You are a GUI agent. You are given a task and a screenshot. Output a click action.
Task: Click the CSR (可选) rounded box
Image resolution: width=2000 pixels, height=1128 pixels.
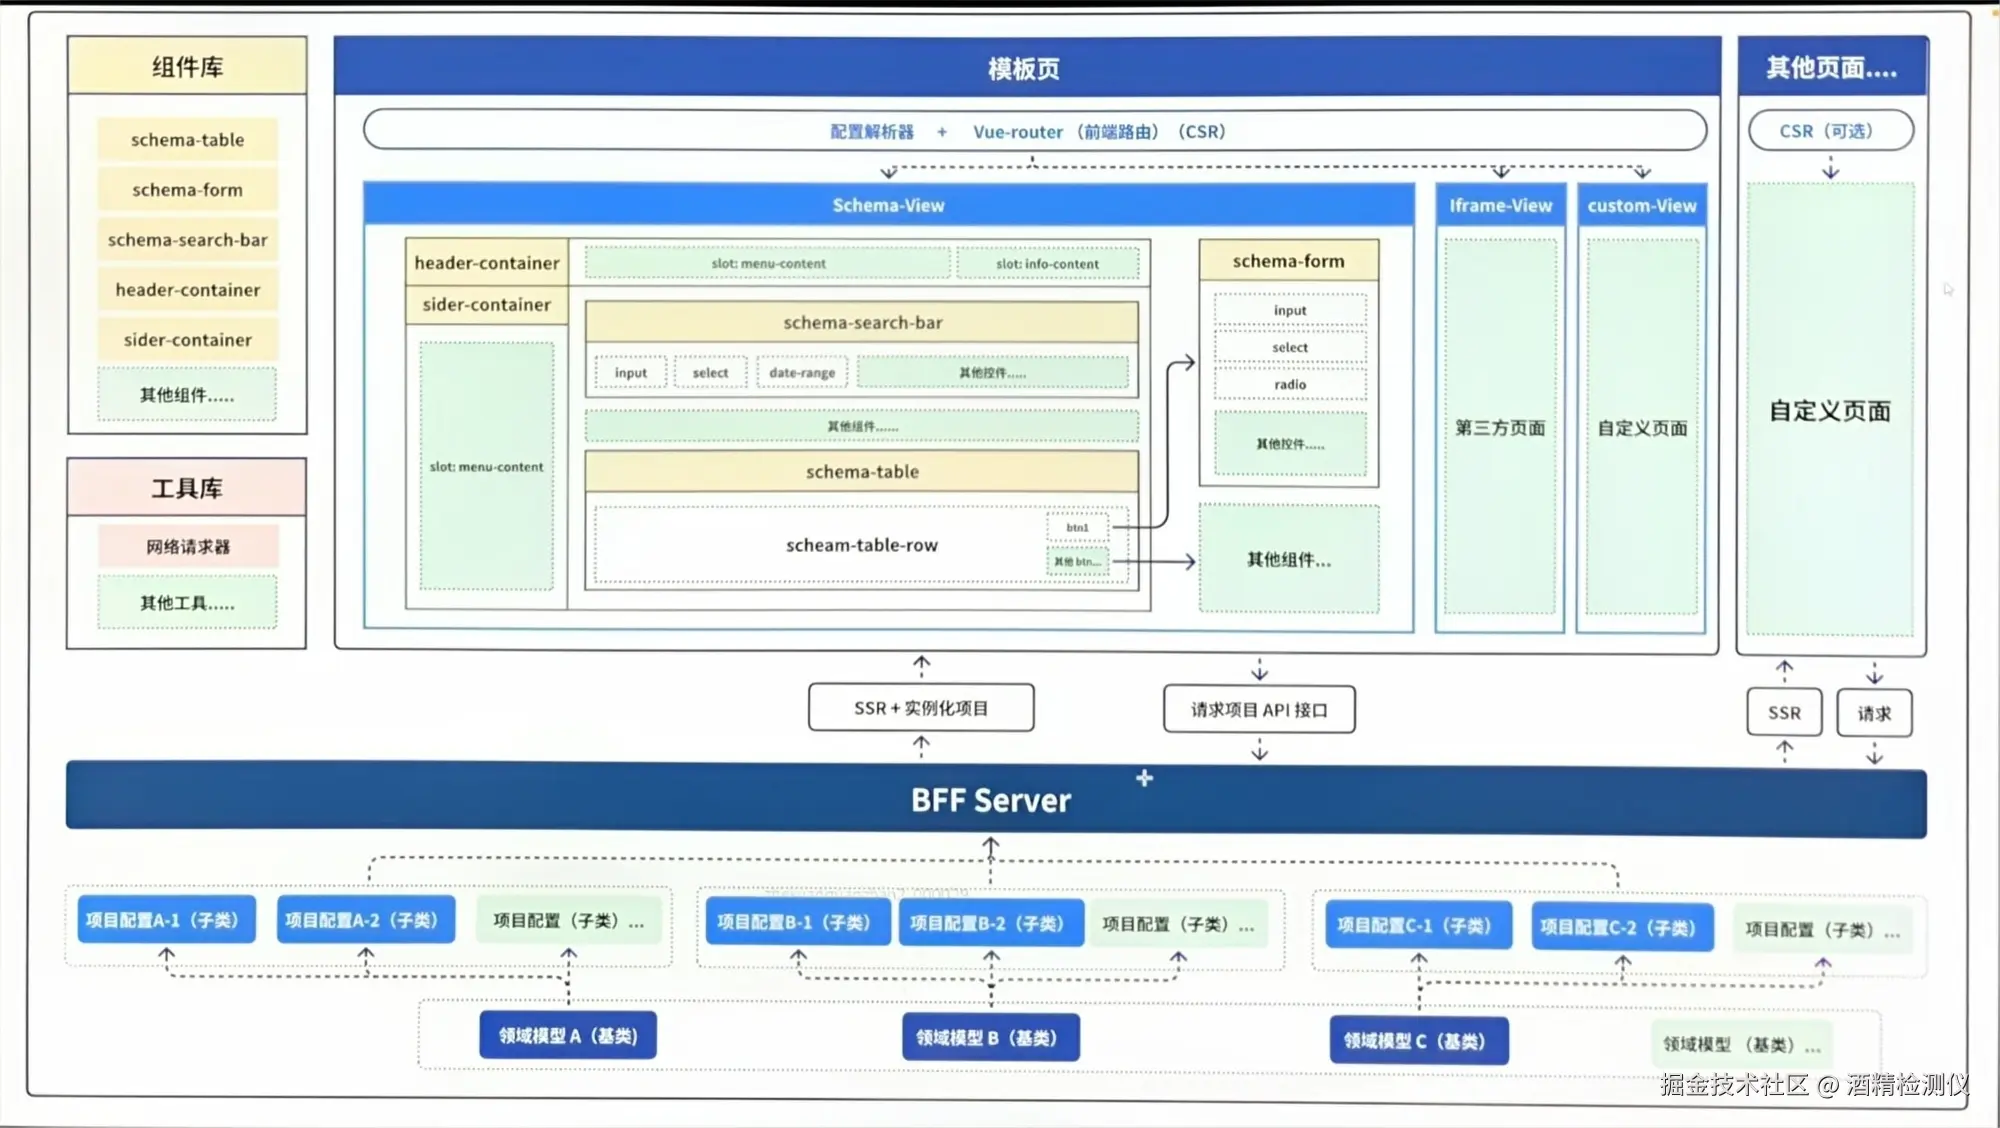(x=1830, y=131)
